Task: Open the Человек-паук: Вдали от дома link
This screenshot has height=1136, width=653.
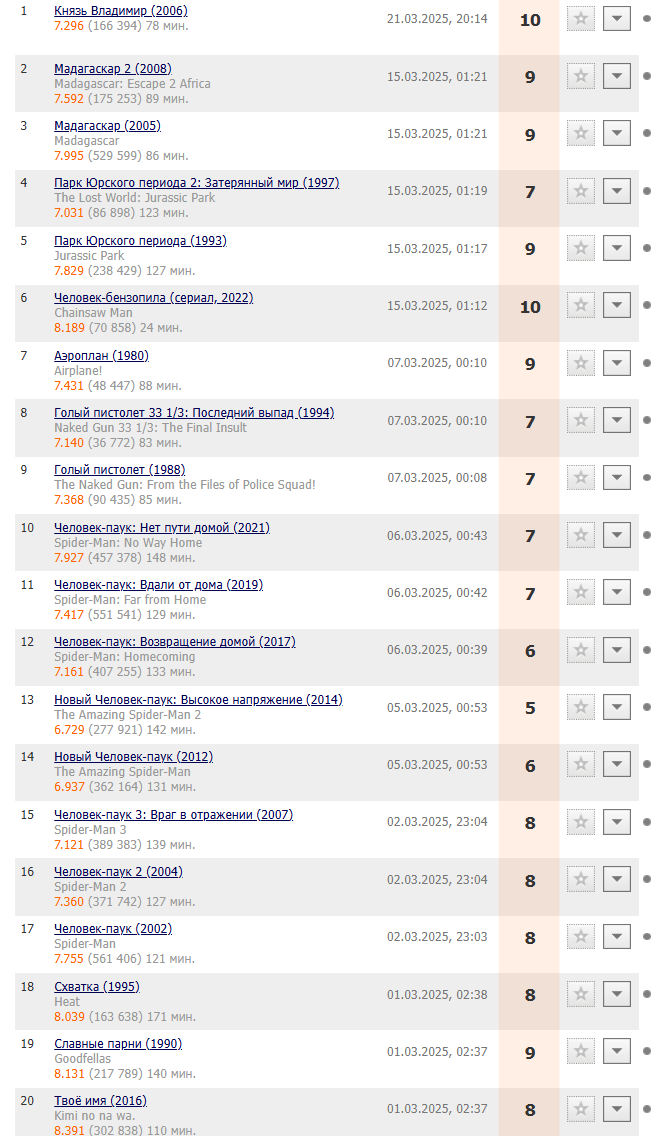Action: tap(159, 585)
